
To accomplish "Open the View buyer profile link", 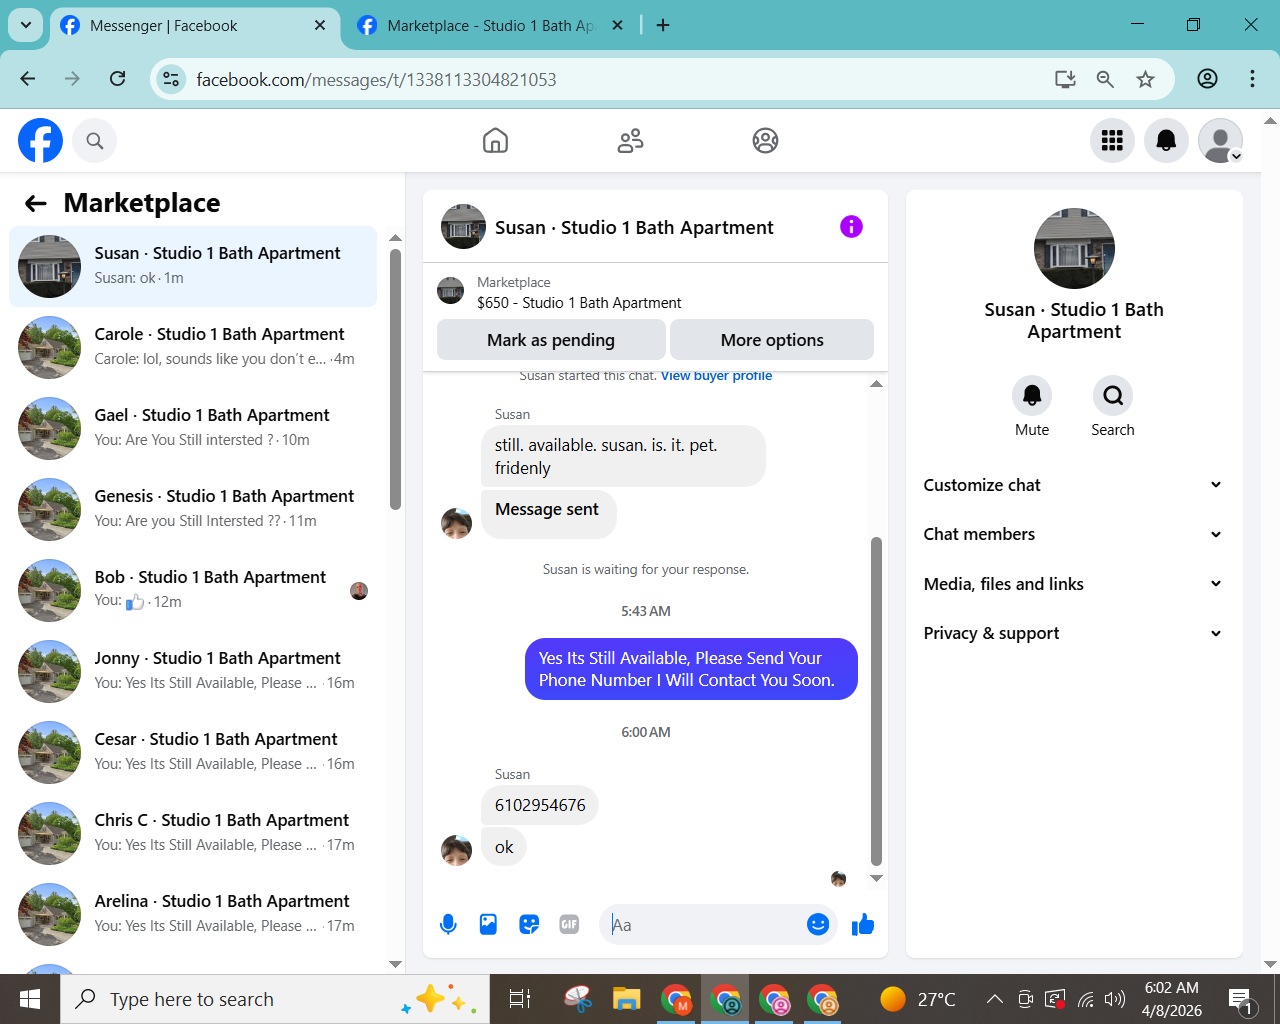I will [x=716, y=376].
